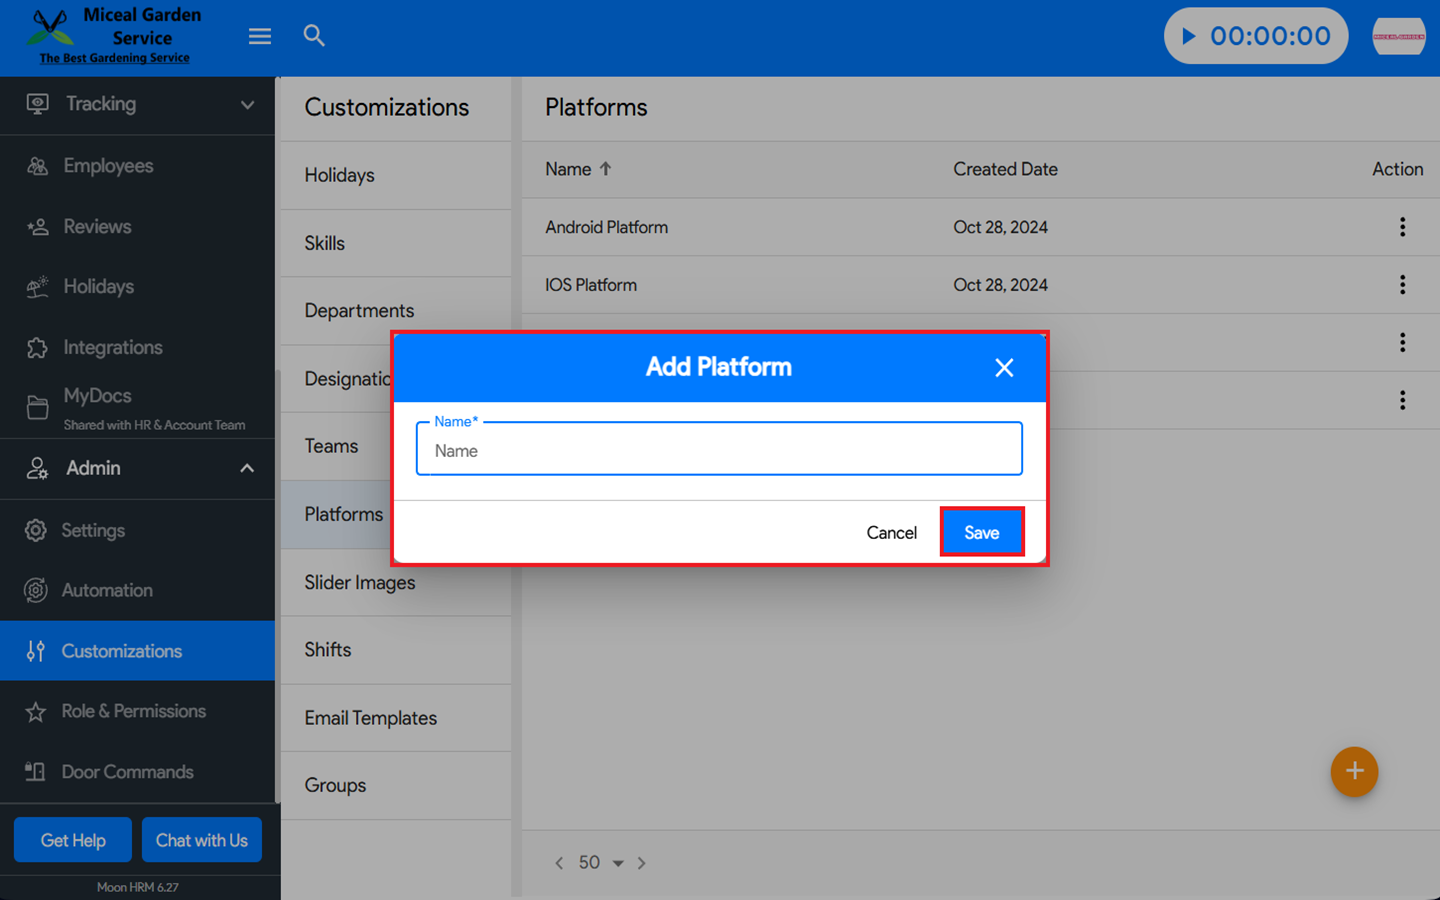Click the hamburger menu icon

coord(260,37)
